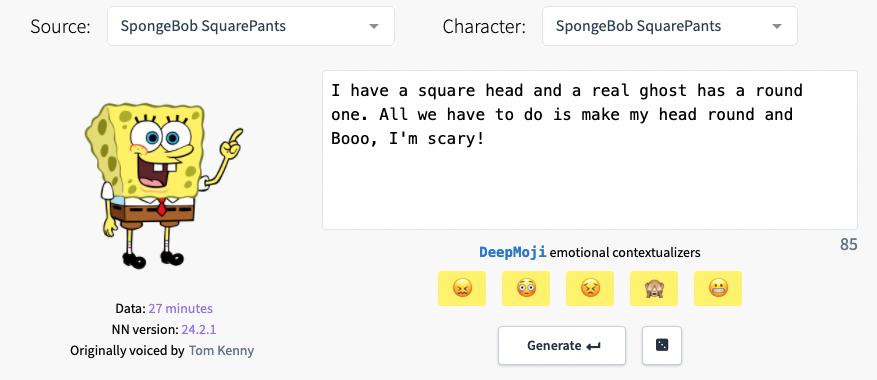This screenshot has height=380, width=877.
Task: Click the caret arrow in the Source dropdown
Action: coord(374,26)
